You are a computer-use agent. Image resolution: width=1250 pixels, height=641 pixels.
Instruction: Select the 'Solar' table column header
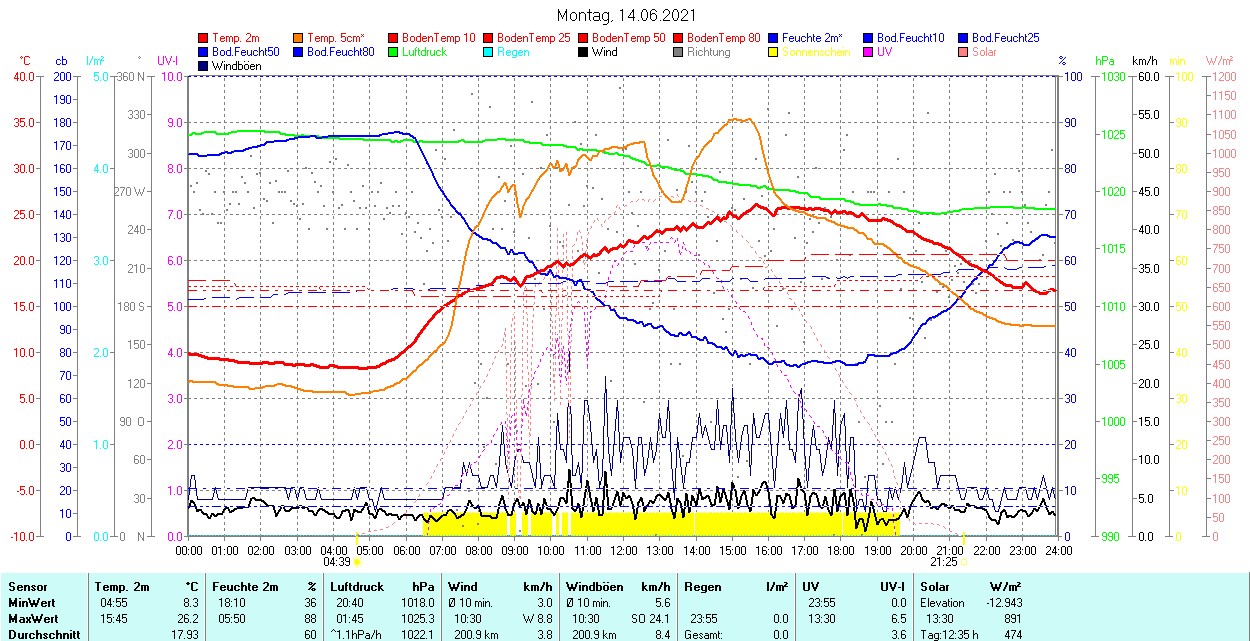[x=935, y=587]
